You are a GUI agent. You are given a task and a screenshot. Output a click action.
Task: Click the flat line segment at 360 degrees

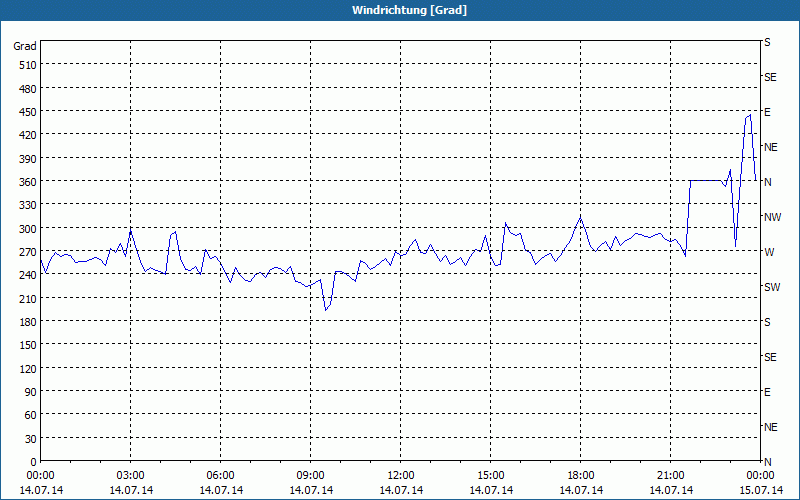point(705,180)
